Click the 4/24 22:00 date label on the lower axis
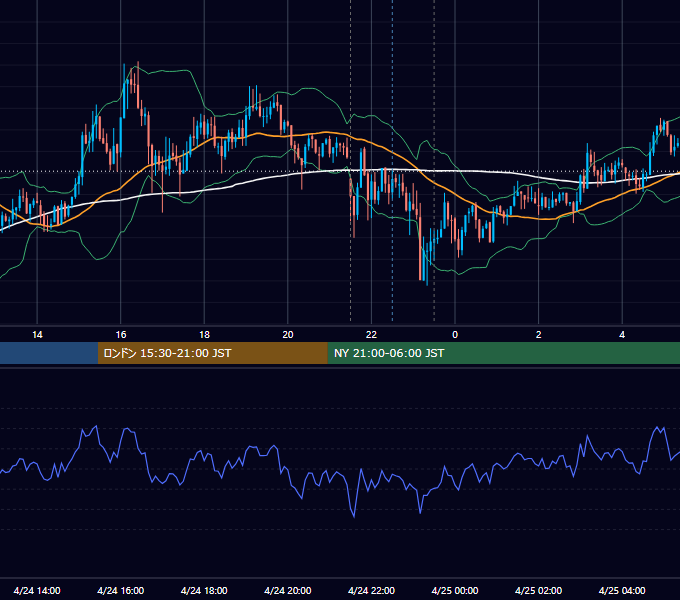 tap(371, 590)
